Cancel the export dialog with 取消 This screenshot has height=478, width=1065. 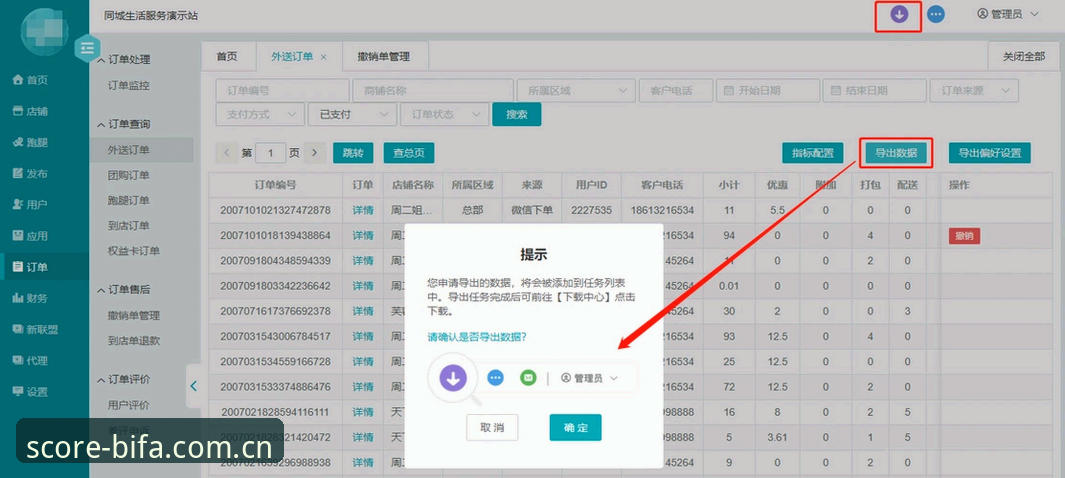coord(492,427)
